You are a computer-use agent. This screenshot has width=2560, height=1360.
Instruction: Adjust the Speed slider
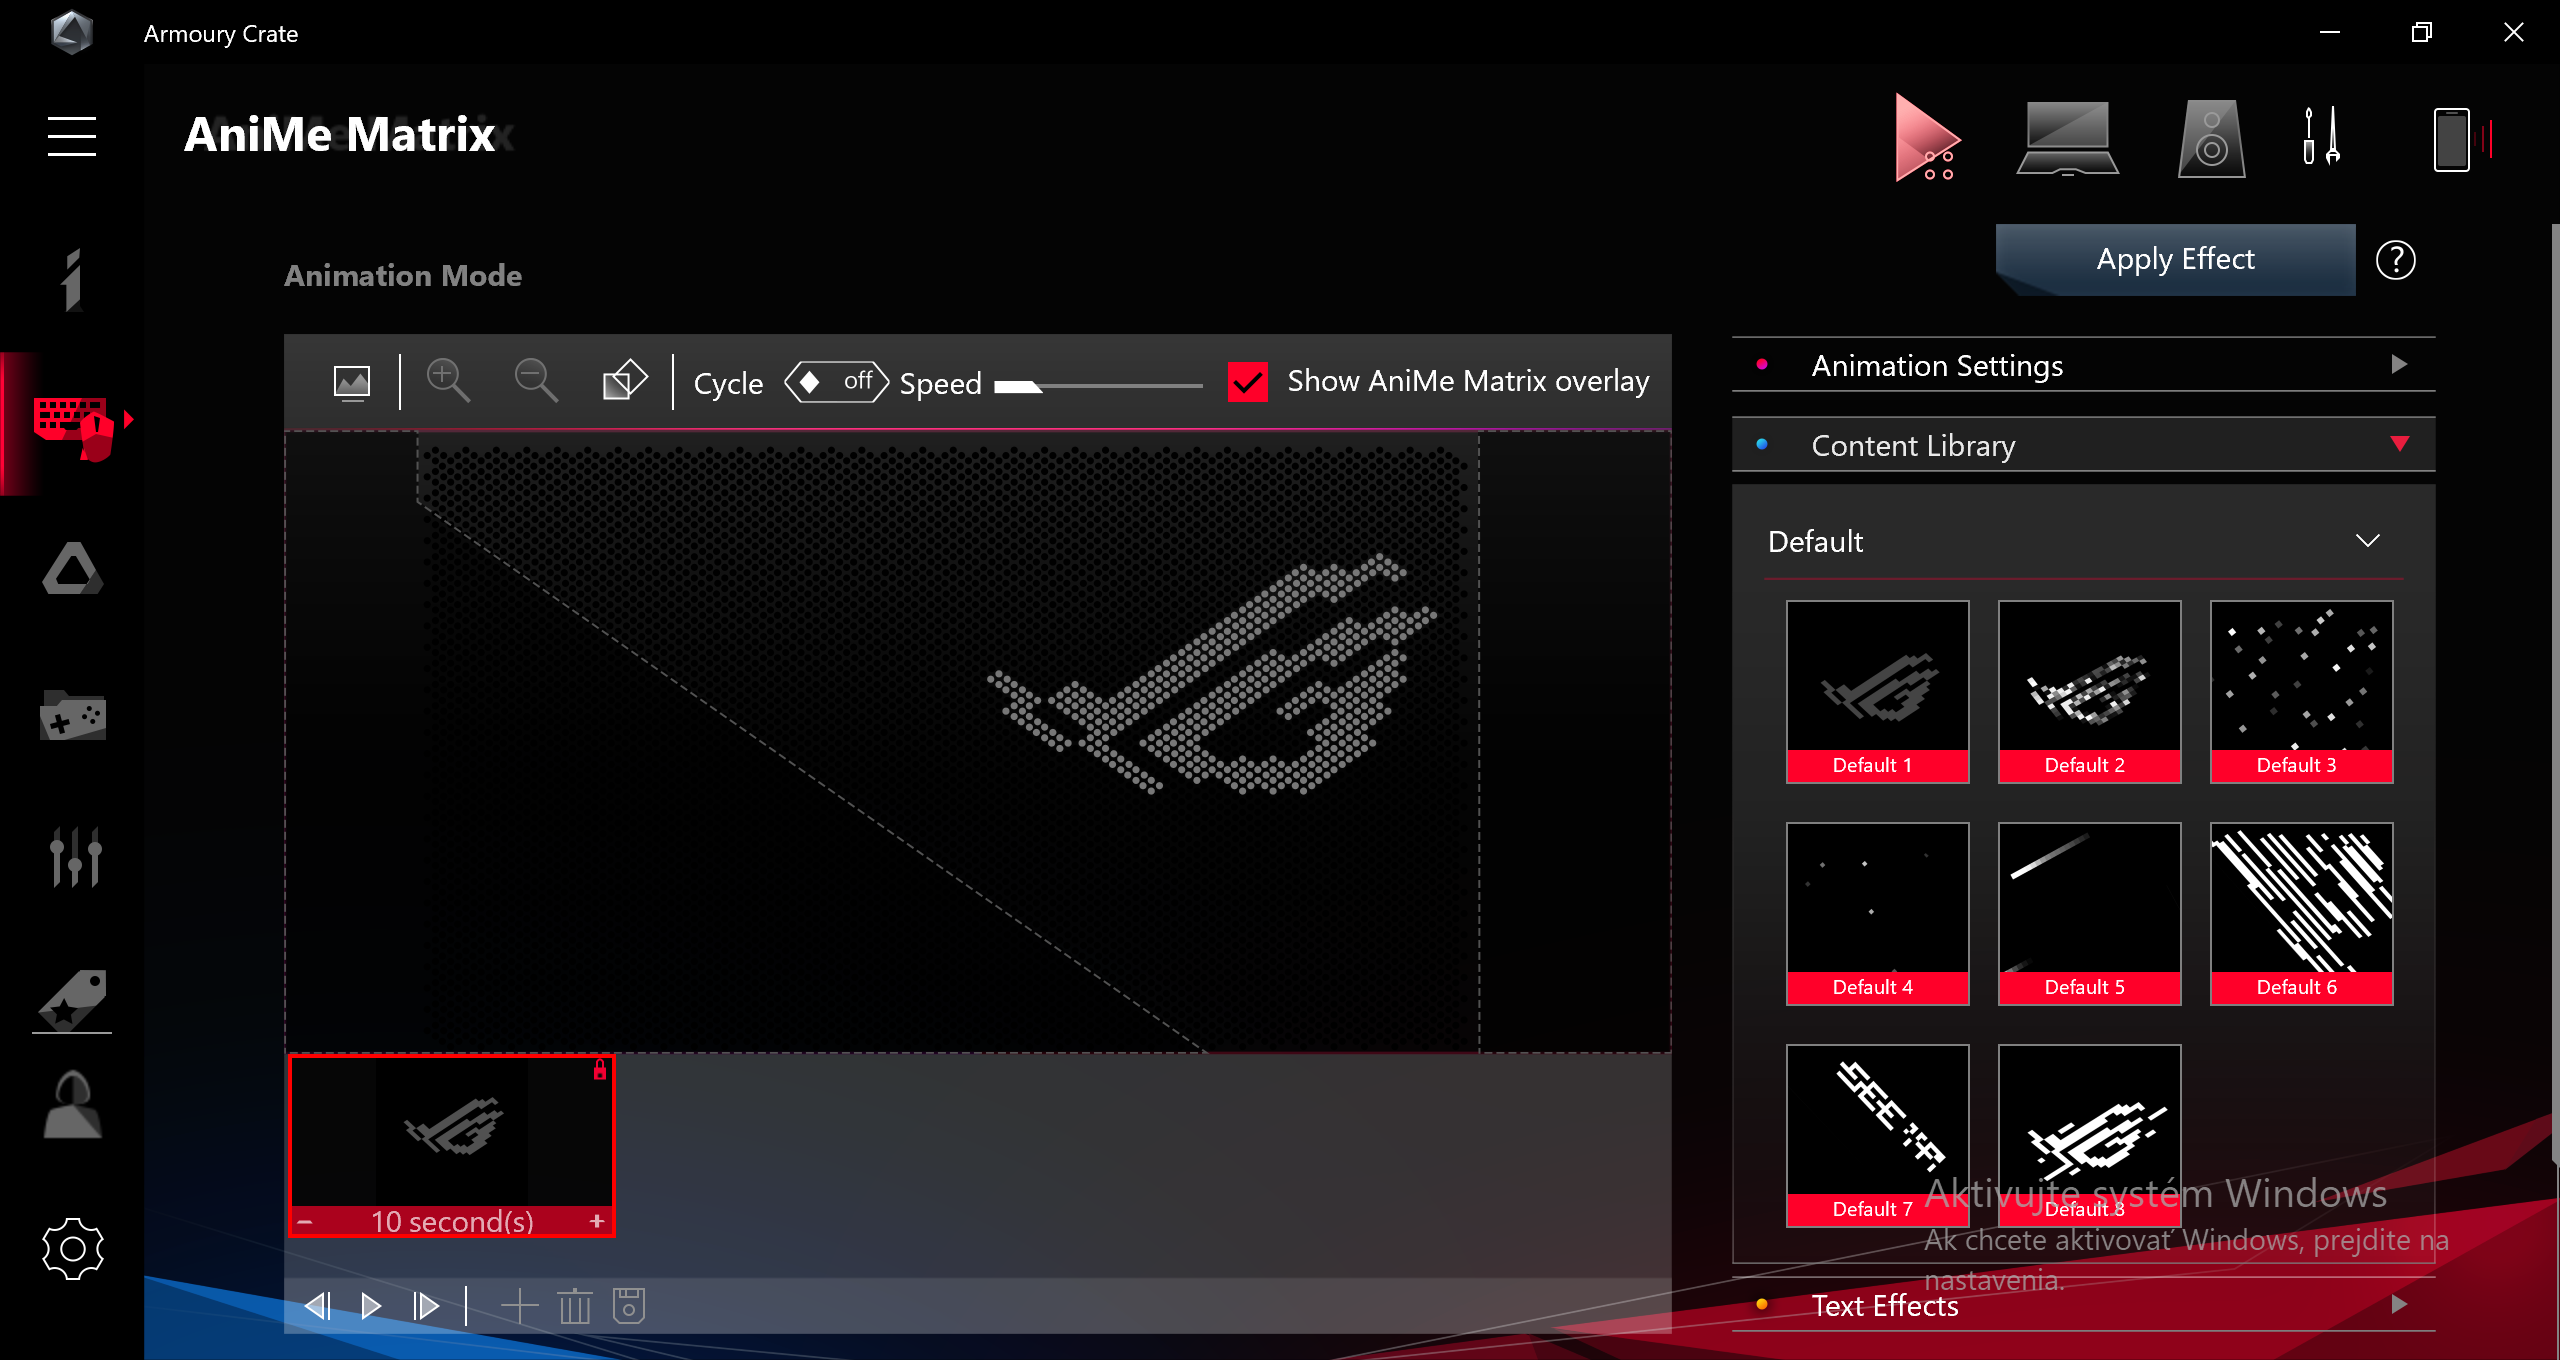tap(1098, 386)
